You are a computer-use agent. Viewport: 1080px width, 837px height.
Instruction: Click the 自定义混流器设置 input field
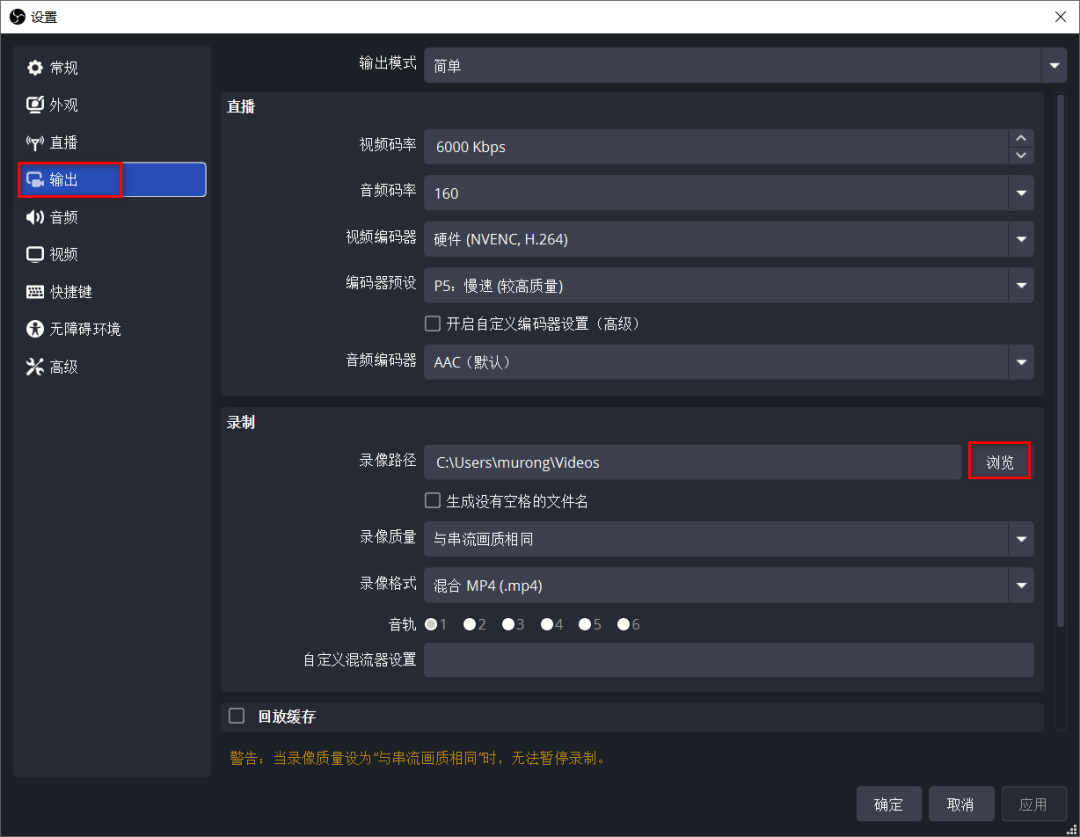click(730, 660)
